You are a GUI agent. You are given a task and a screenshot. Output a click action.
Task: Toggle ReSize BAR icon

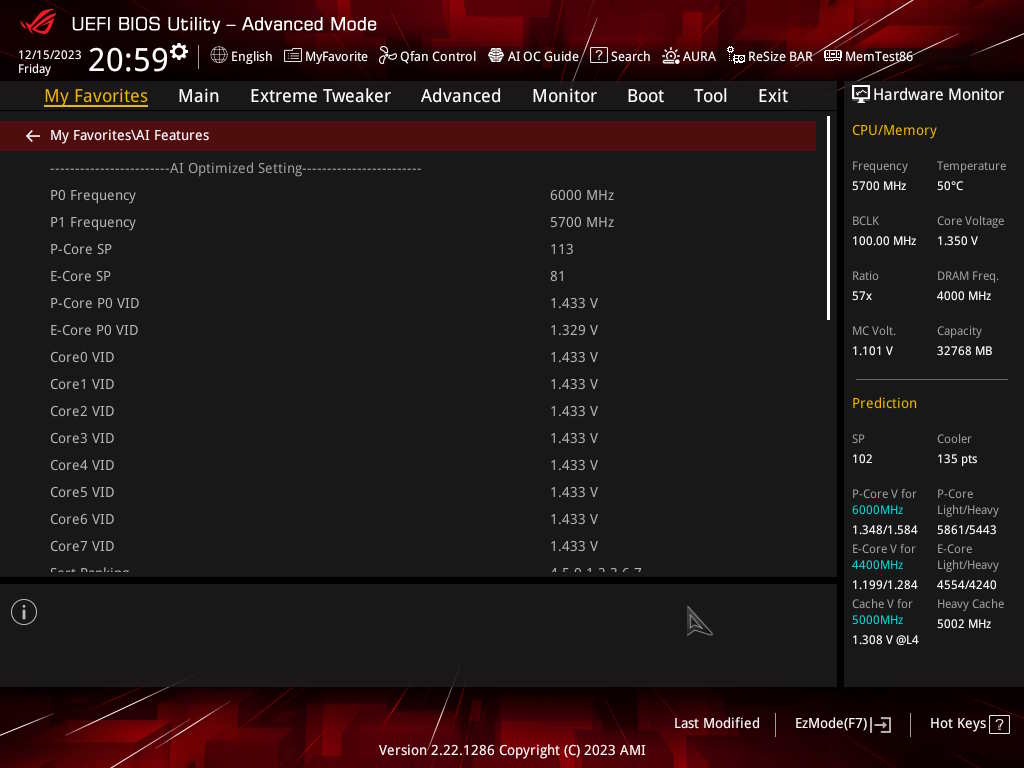point(736,56)
